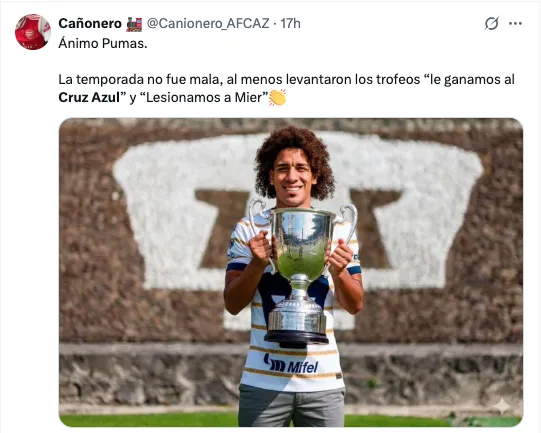Click the clapping hands emoji
This screenshot has width=541, height=433.
(x=277, y=98)
